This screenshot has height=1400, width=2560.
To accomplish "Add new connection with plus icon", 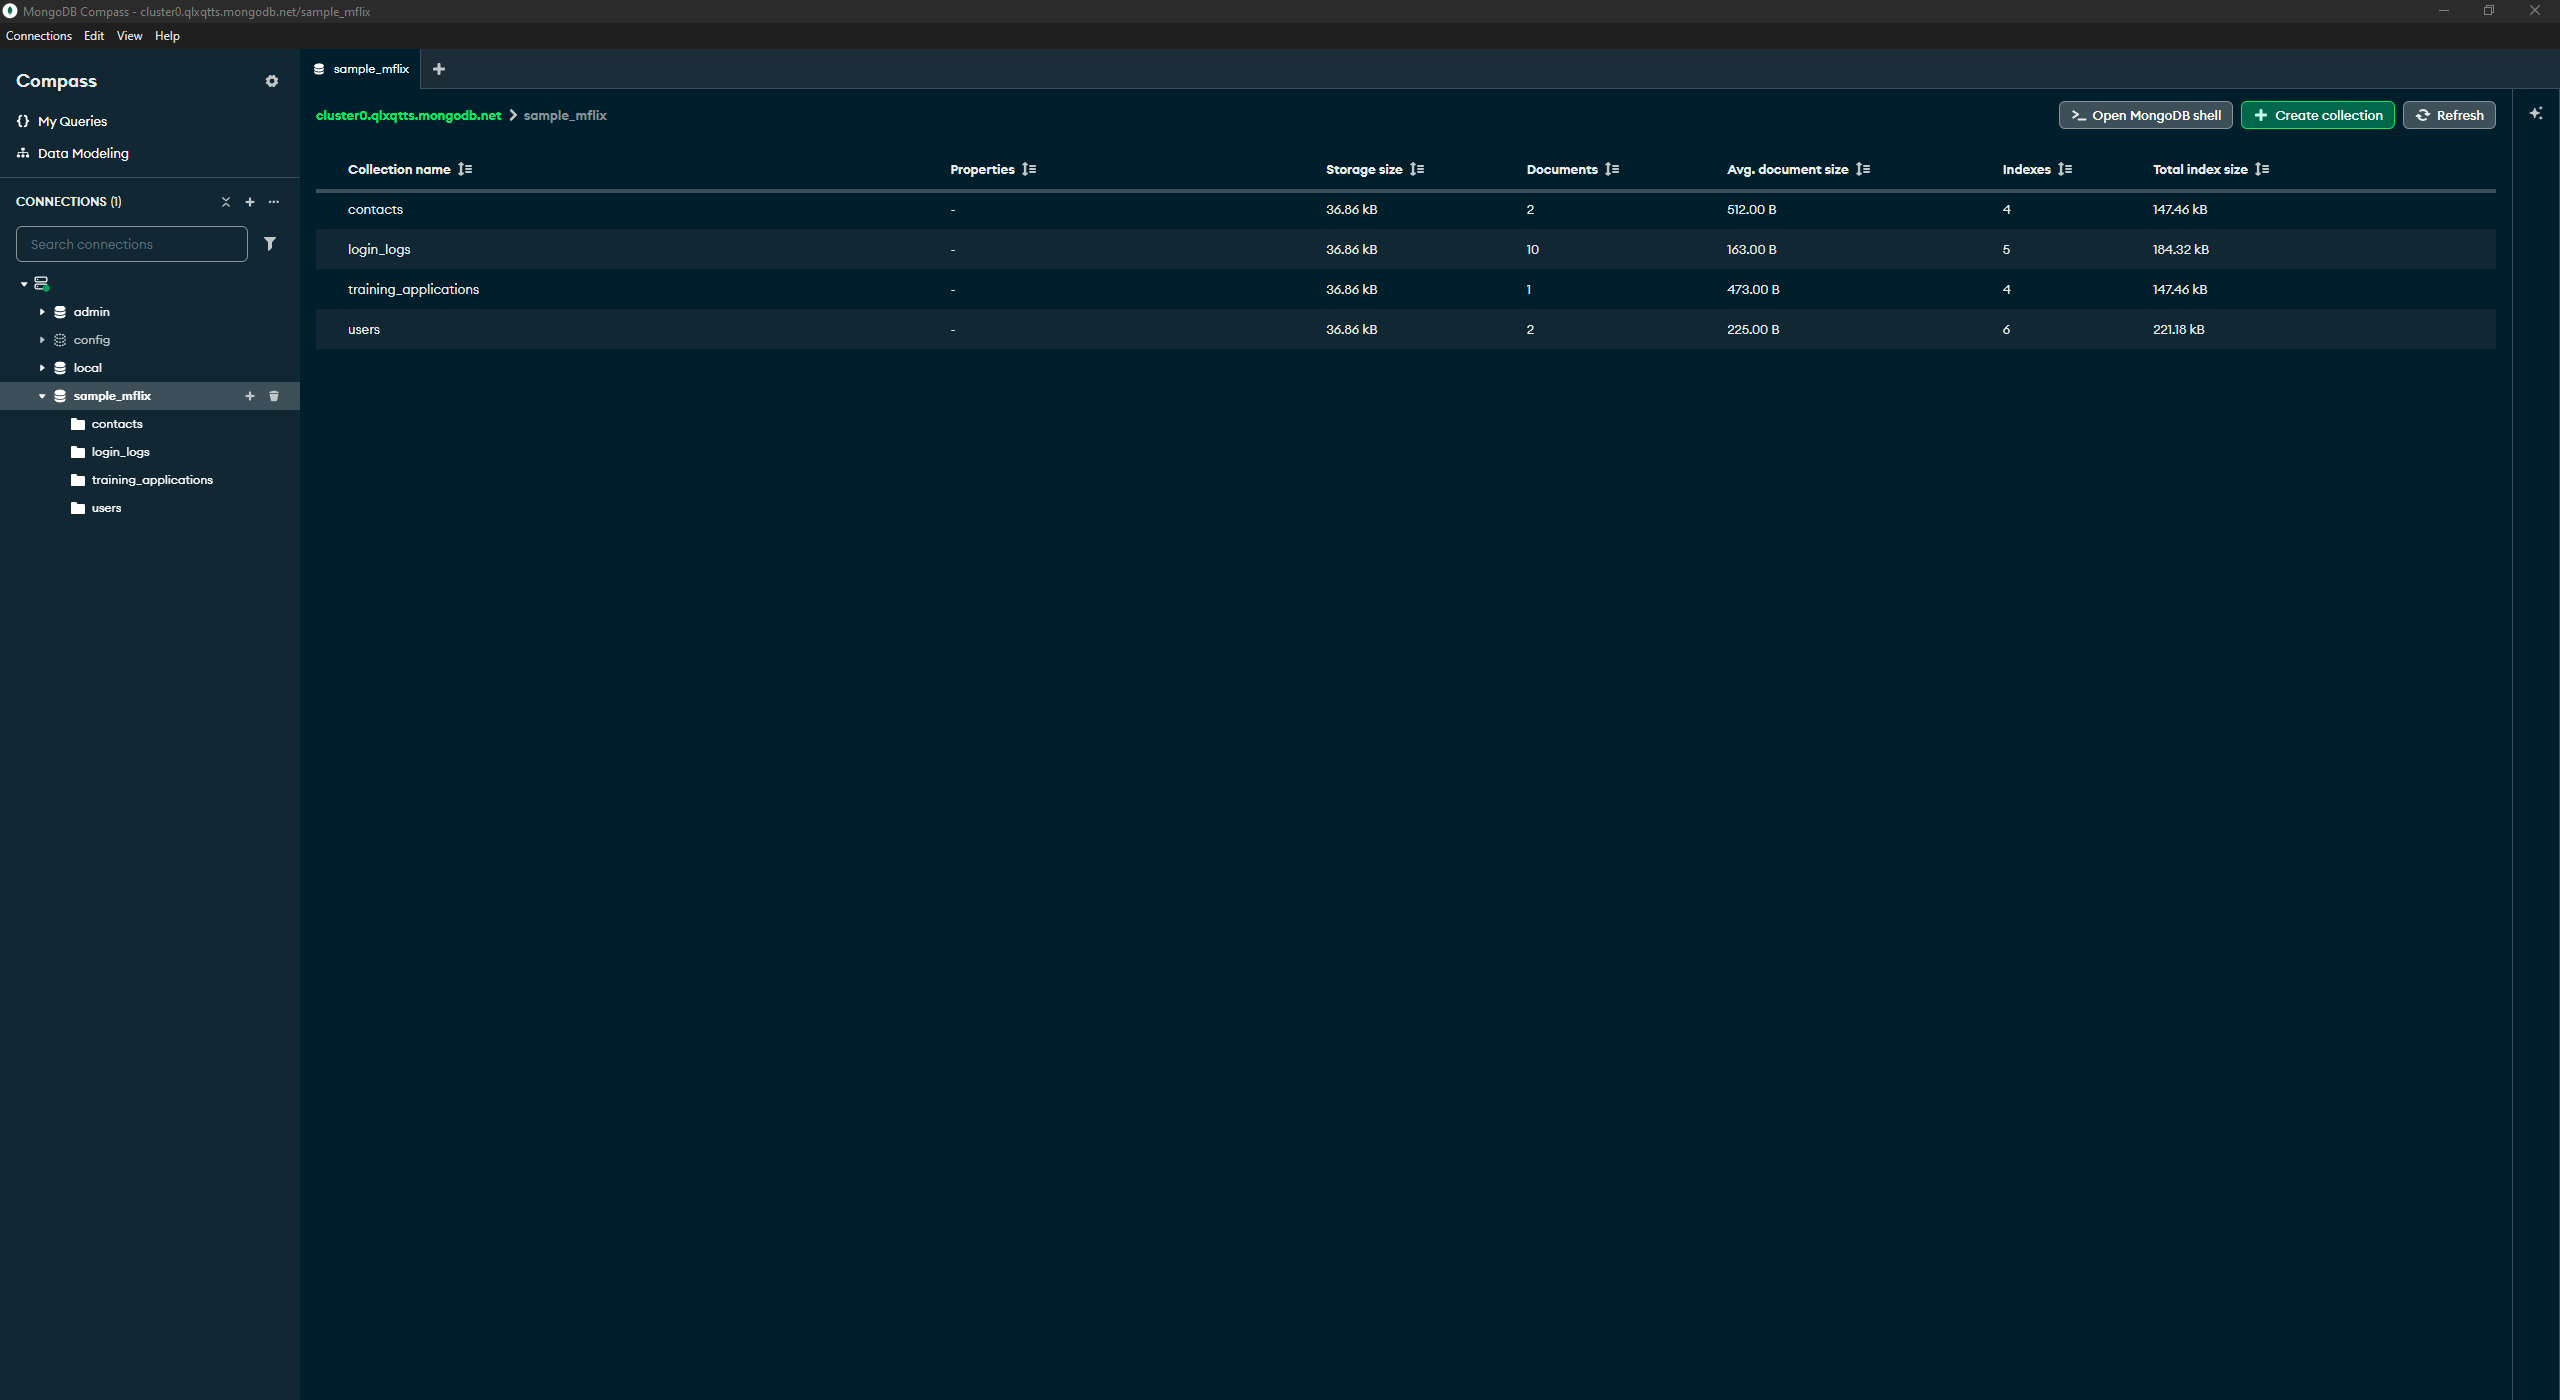I will (x=250, y=202).
